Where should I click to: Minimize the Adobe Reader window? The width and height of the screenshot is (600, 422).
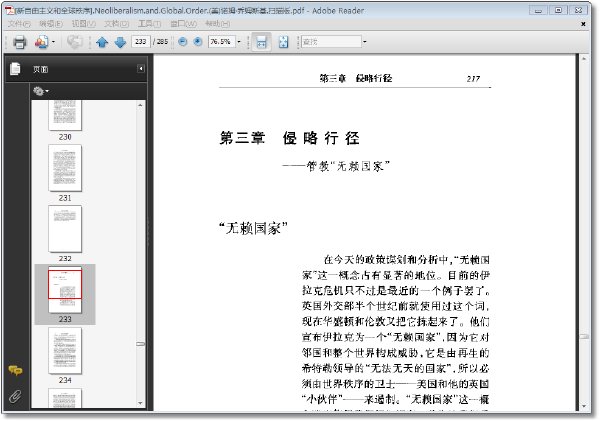coord(538,10)
